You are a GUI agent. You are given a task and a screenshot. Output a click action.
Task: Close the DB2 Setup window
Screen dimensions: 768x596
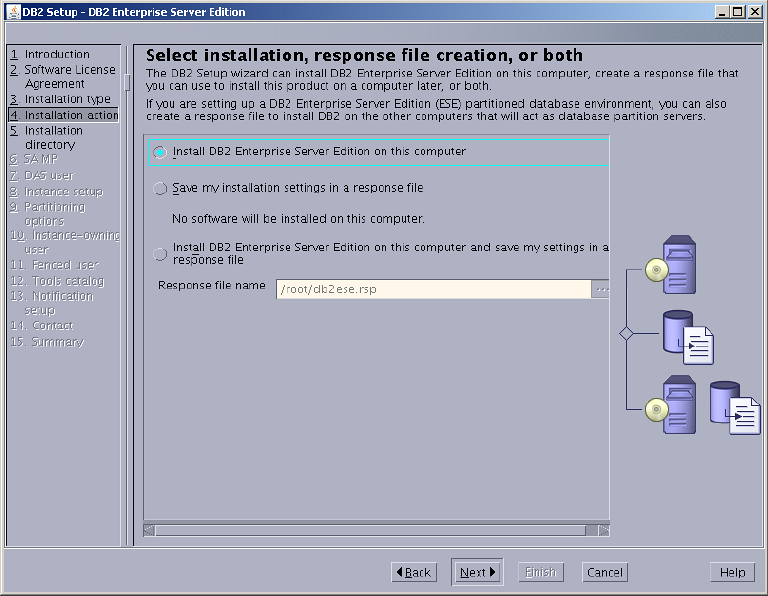click(x=755, y=12)
